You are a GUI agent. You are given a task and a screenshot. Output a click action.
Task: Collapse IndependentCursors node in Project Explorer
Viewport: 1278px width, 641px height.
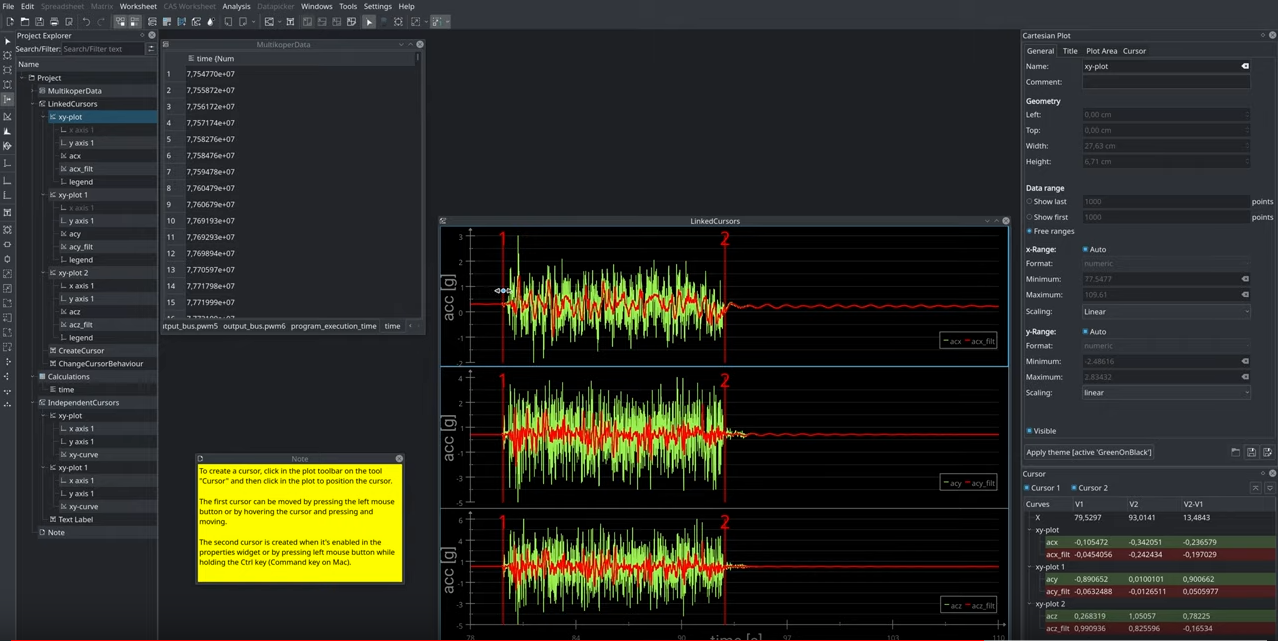[x=33, y=403]
